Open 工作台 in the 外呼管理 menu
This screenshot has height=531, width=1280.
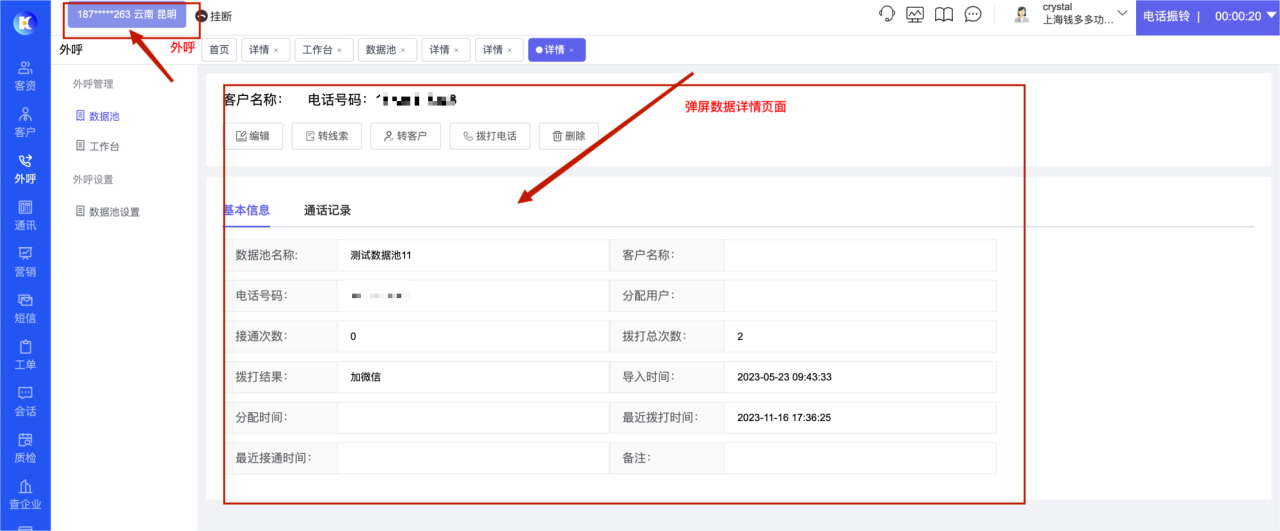pos(98,146)
